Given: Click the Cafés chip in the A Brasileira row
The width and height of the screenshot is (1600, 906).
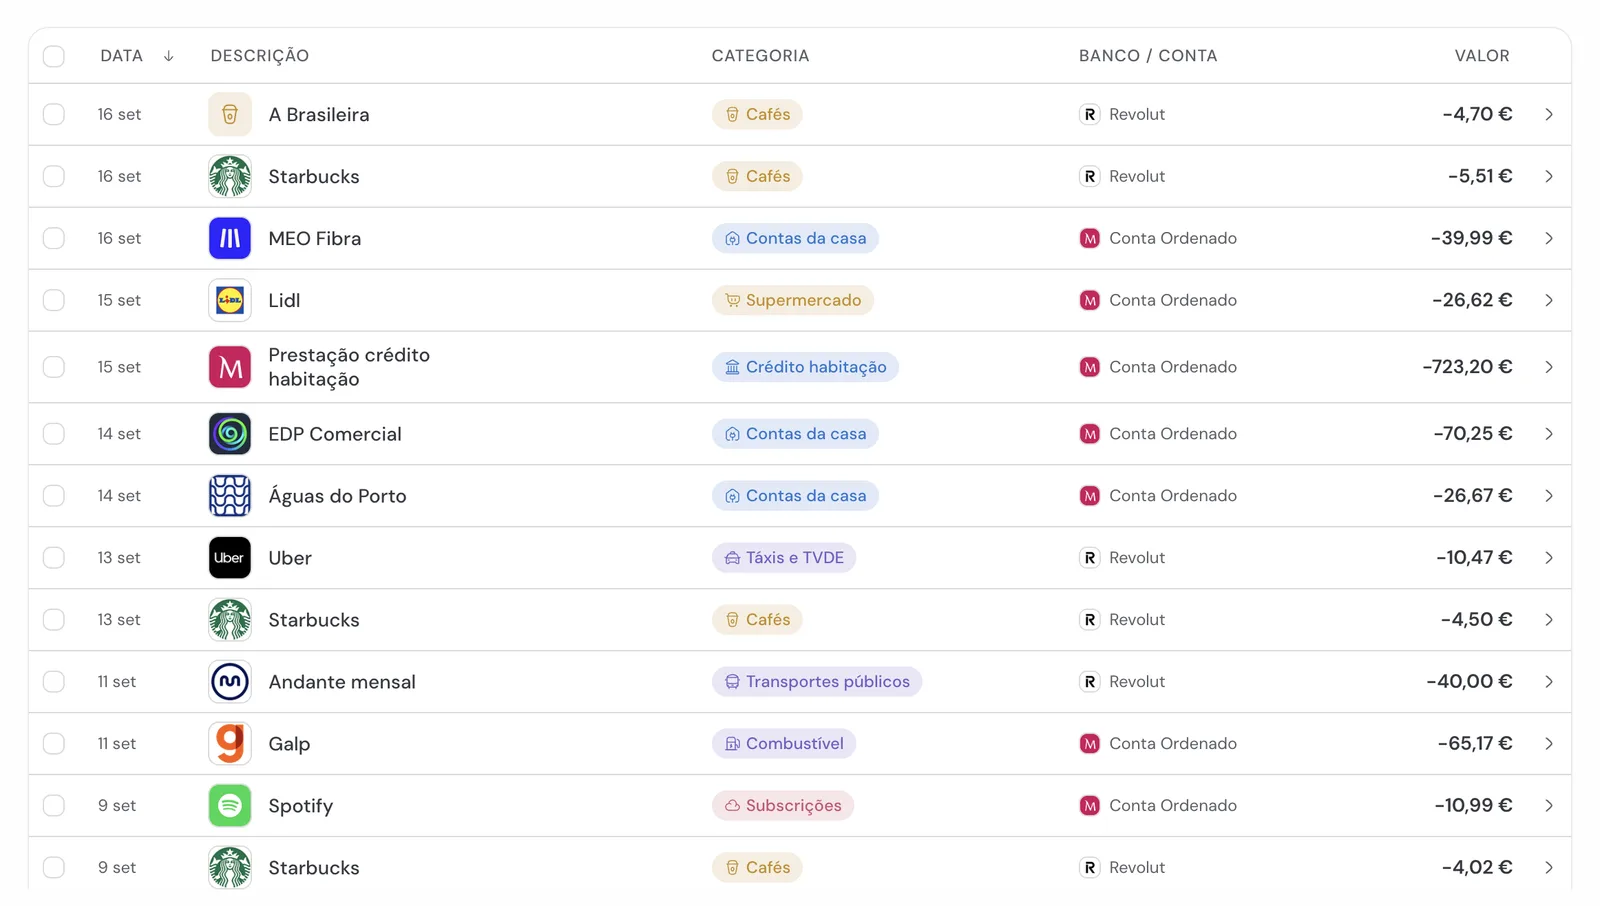Looking at the screenshot, I should pyautogui.click(x=757, y=114).
